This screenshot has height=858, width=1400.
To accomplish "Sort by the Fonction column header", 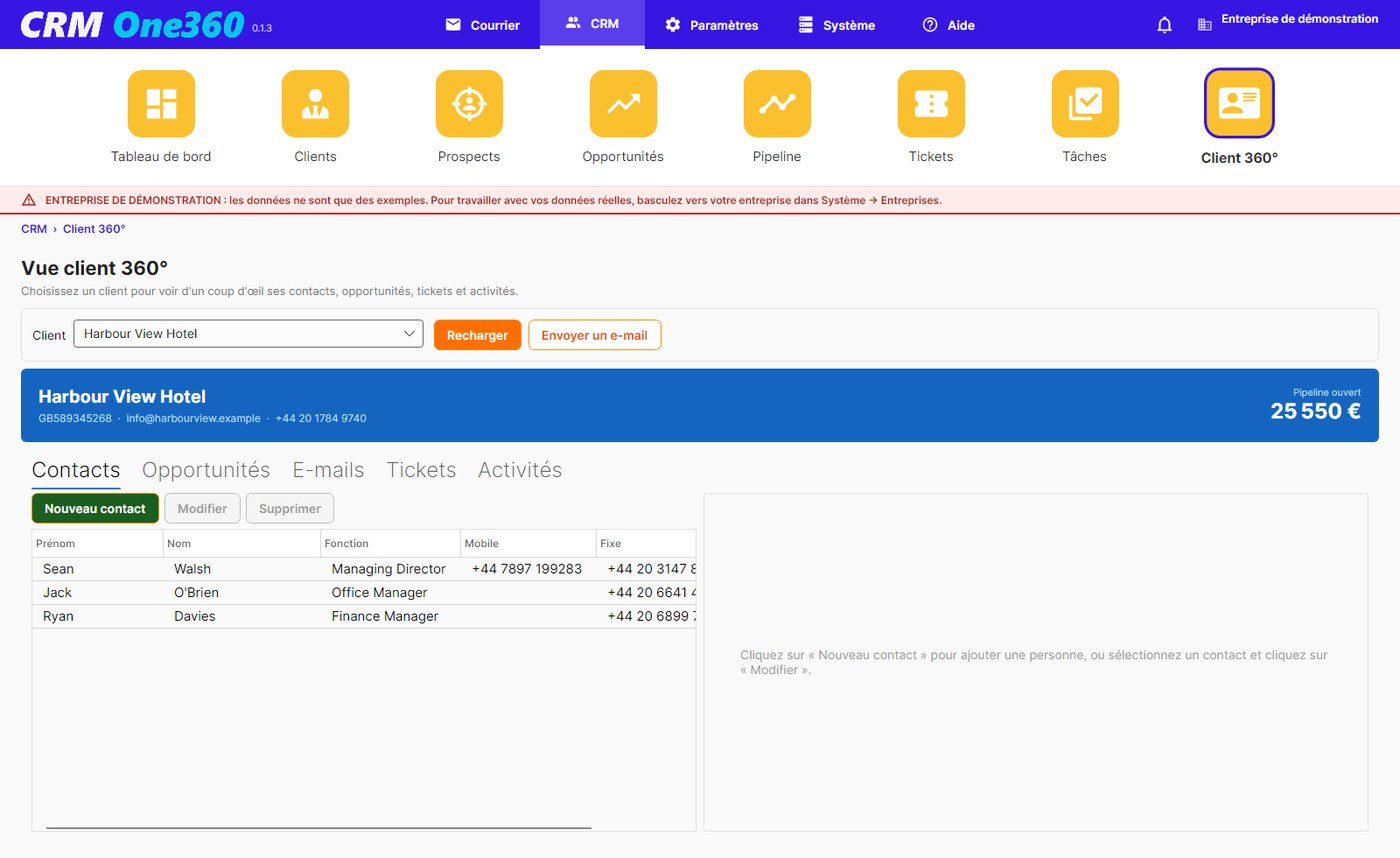I will point(391,543).
